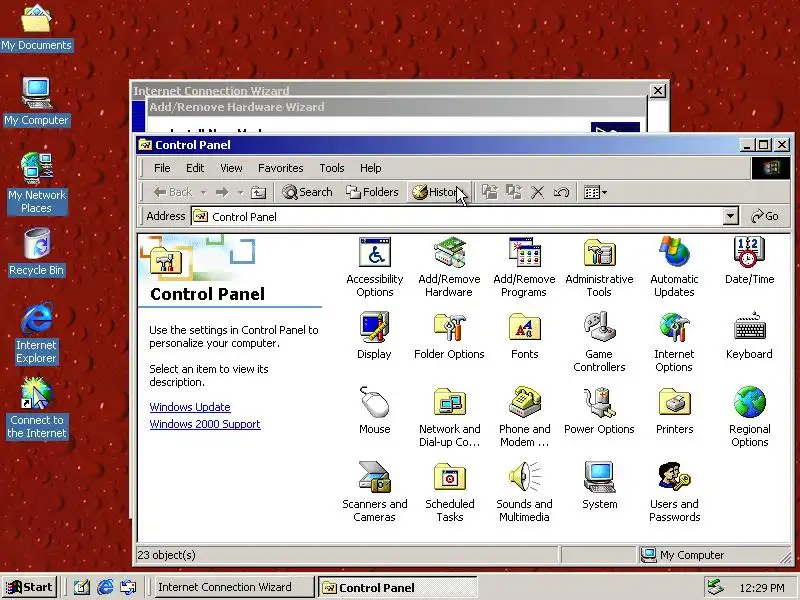Open Scheduled Tasks folder
Screen dimensions: 800x600
pos(449,491)
